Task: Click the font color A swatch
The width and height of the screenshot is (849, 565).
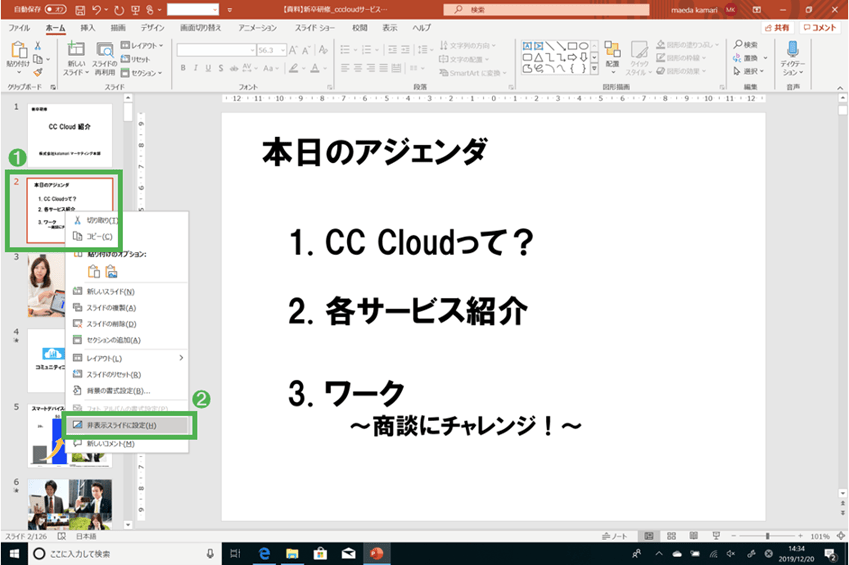Action: pos(315,68)
